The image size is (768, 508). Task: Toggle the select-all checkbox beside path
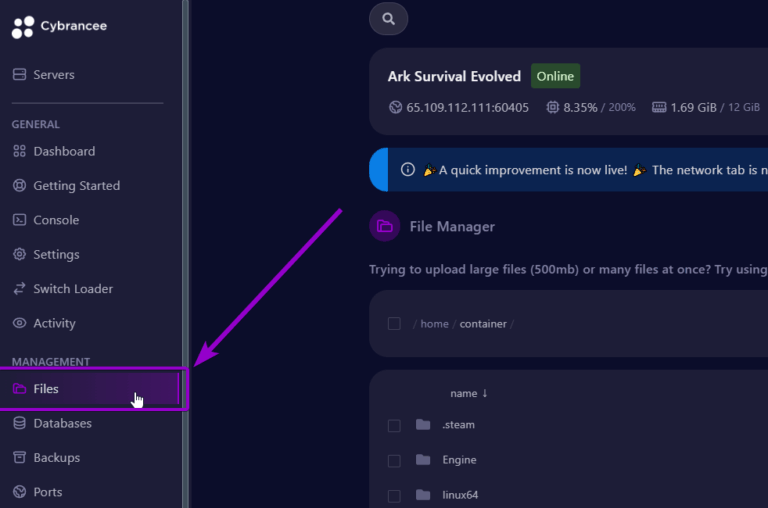point(394,324)
